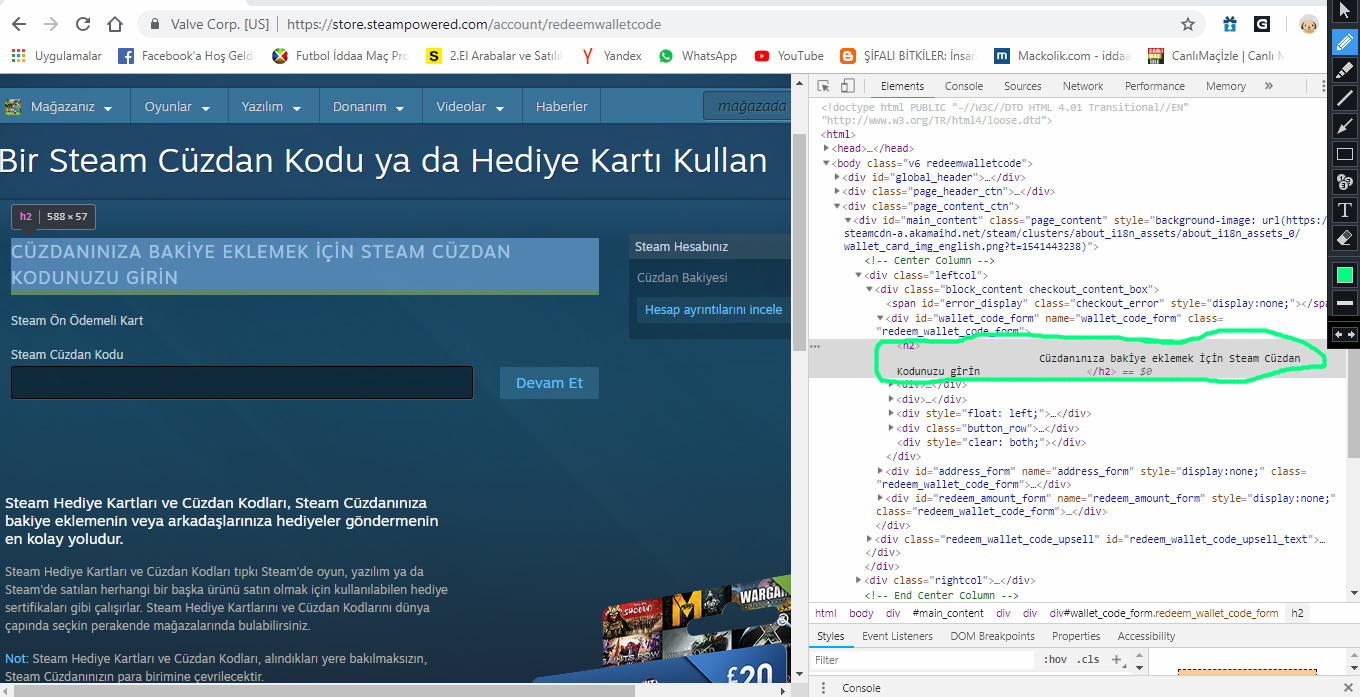Screen dimensions: 1360x697
Task: Expand the global_header div node
Action: point(838,177)
